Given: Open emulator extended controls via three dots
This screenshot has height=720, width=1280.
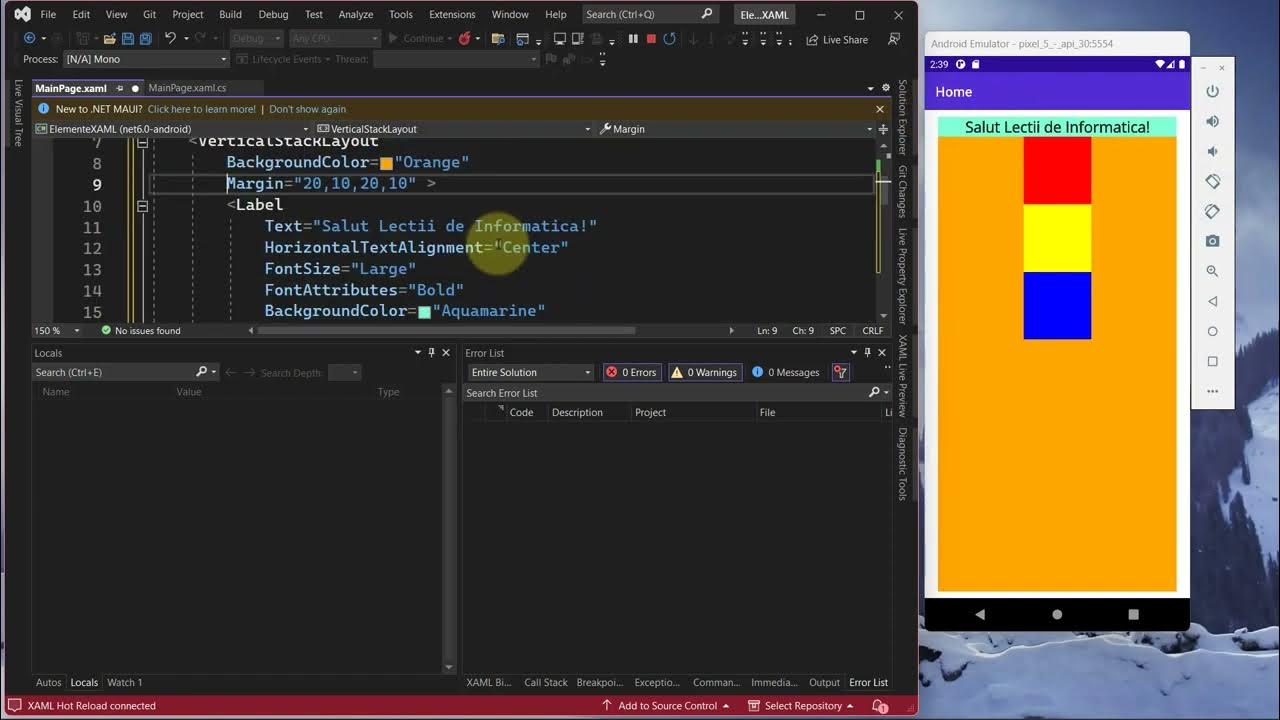Looking at the screenshot, I should [x=1213, y=391].
